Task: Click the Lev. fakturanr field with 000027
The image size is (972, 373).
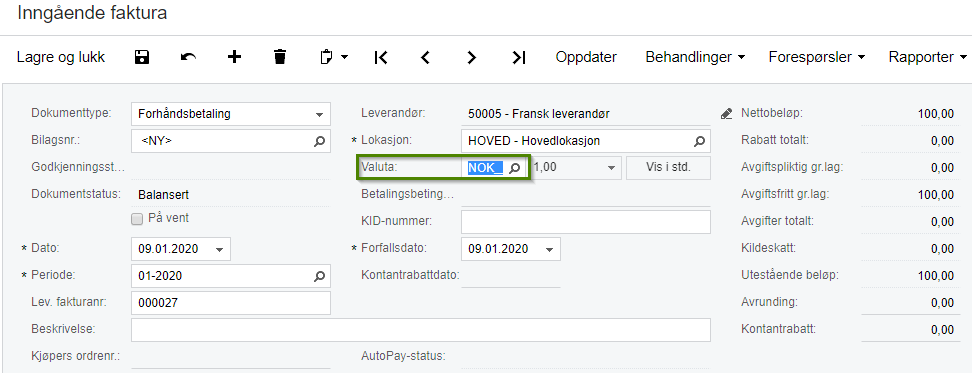Action: [x=231, y=303]
